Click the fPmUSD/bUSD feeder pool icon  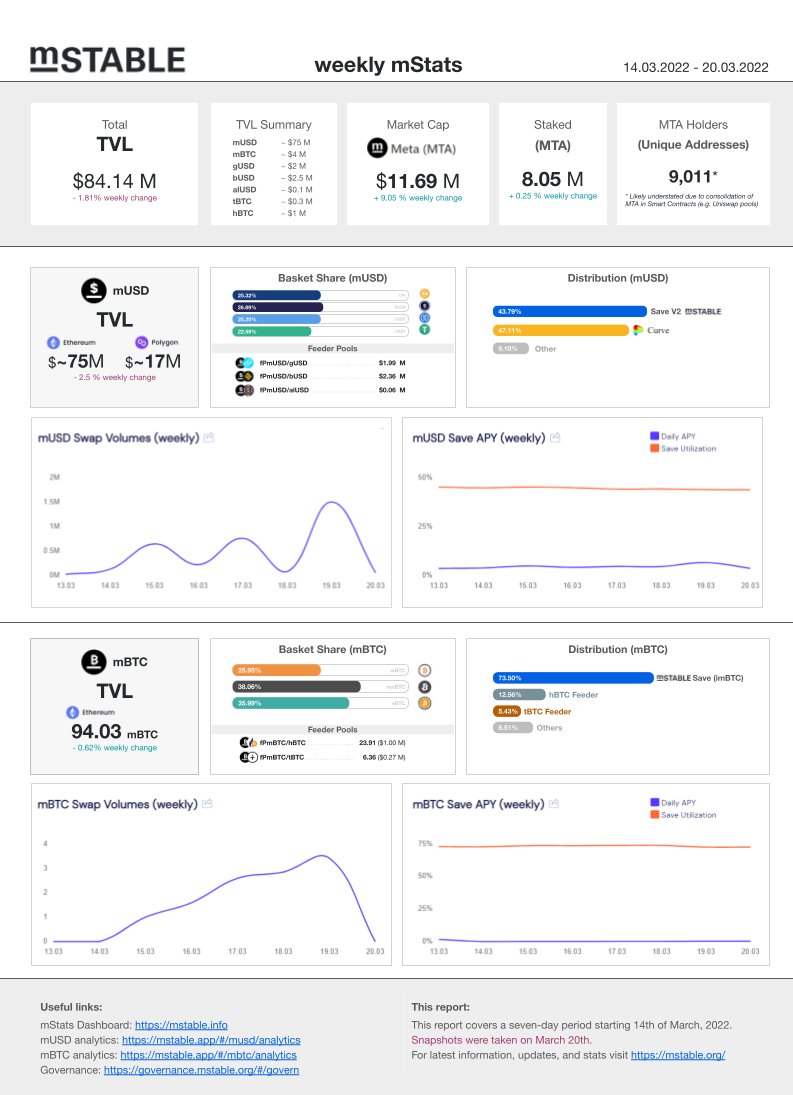pyautogui.click(x=244, y=376)
